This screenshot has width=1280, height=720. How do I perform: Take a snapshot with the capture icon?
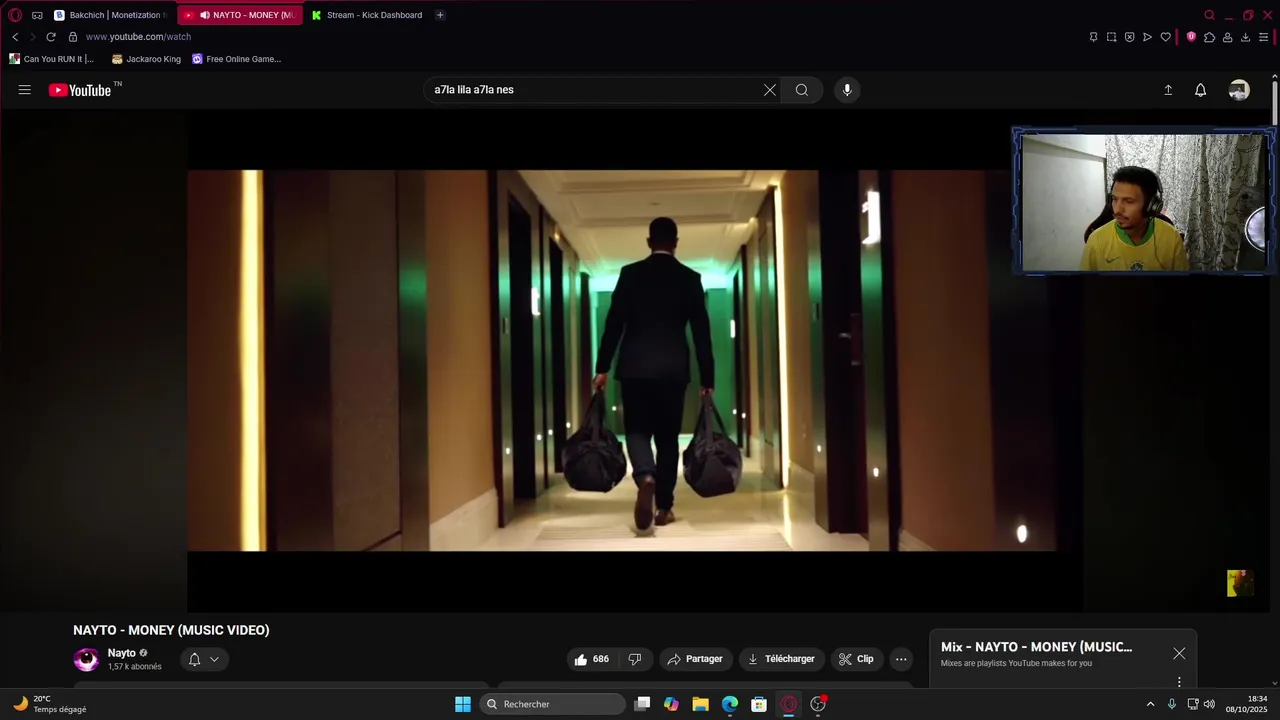[x=1111, y=37]
